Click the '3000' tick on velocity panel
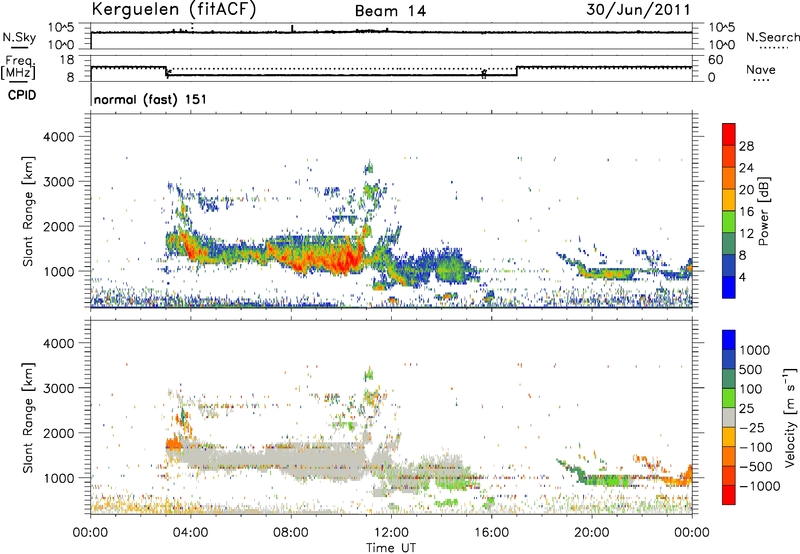The image size is (800, 554). coord(58,388)
